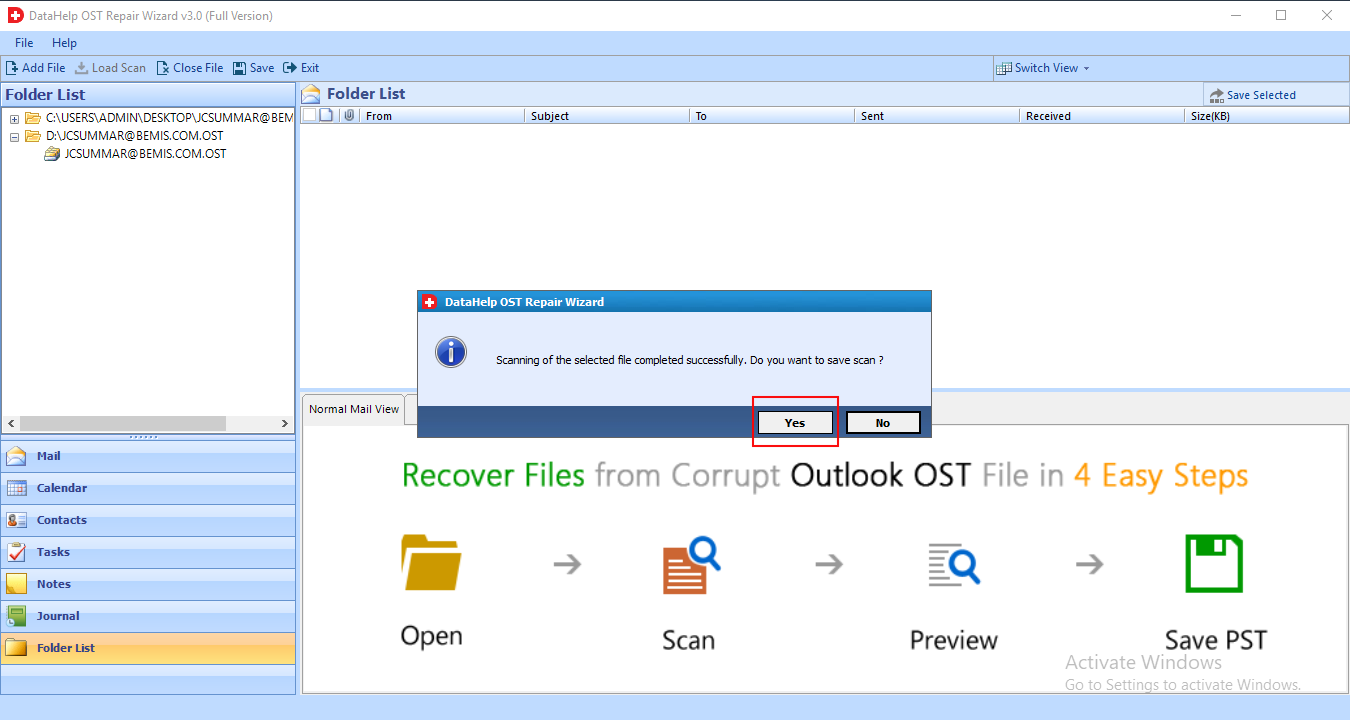
Task: Click the Preview magnifier step icon
Action: pyautogui.click(x=954, y=565)
